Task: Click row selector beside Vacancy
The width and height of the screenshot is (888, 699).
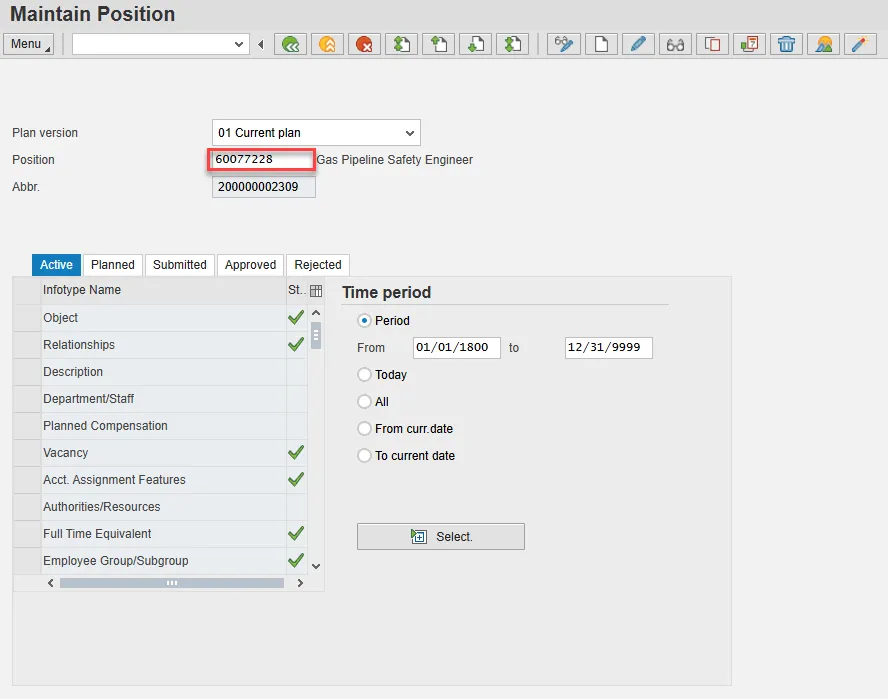Action: point(27,453)
